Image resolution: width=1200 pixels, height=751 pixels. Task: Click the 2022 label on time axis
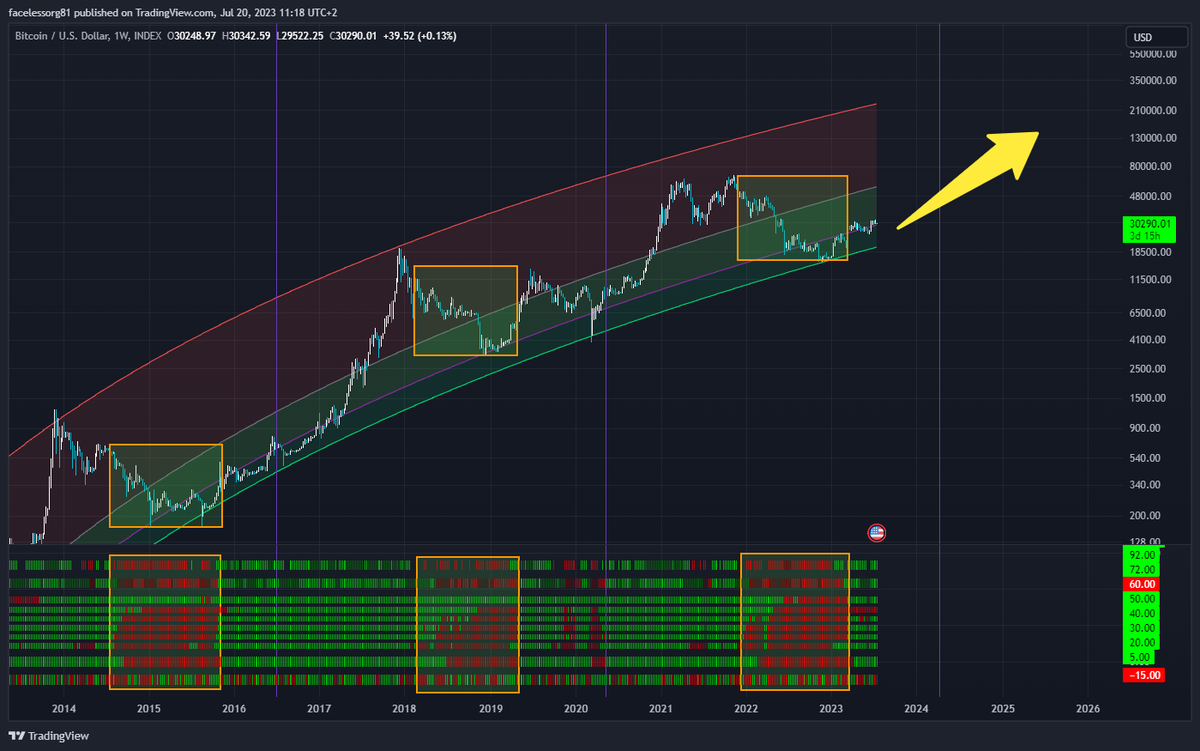click(x=746, y=708)
